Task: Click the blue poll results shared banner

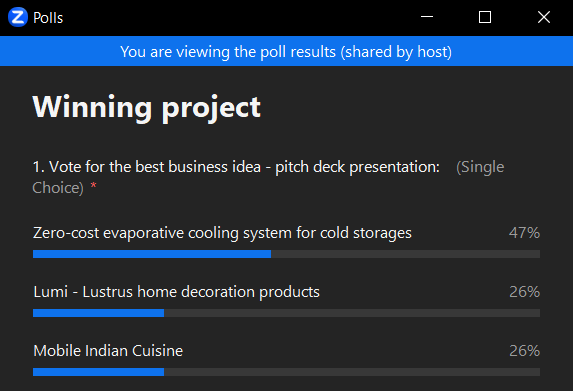Action: pos(286,51)
